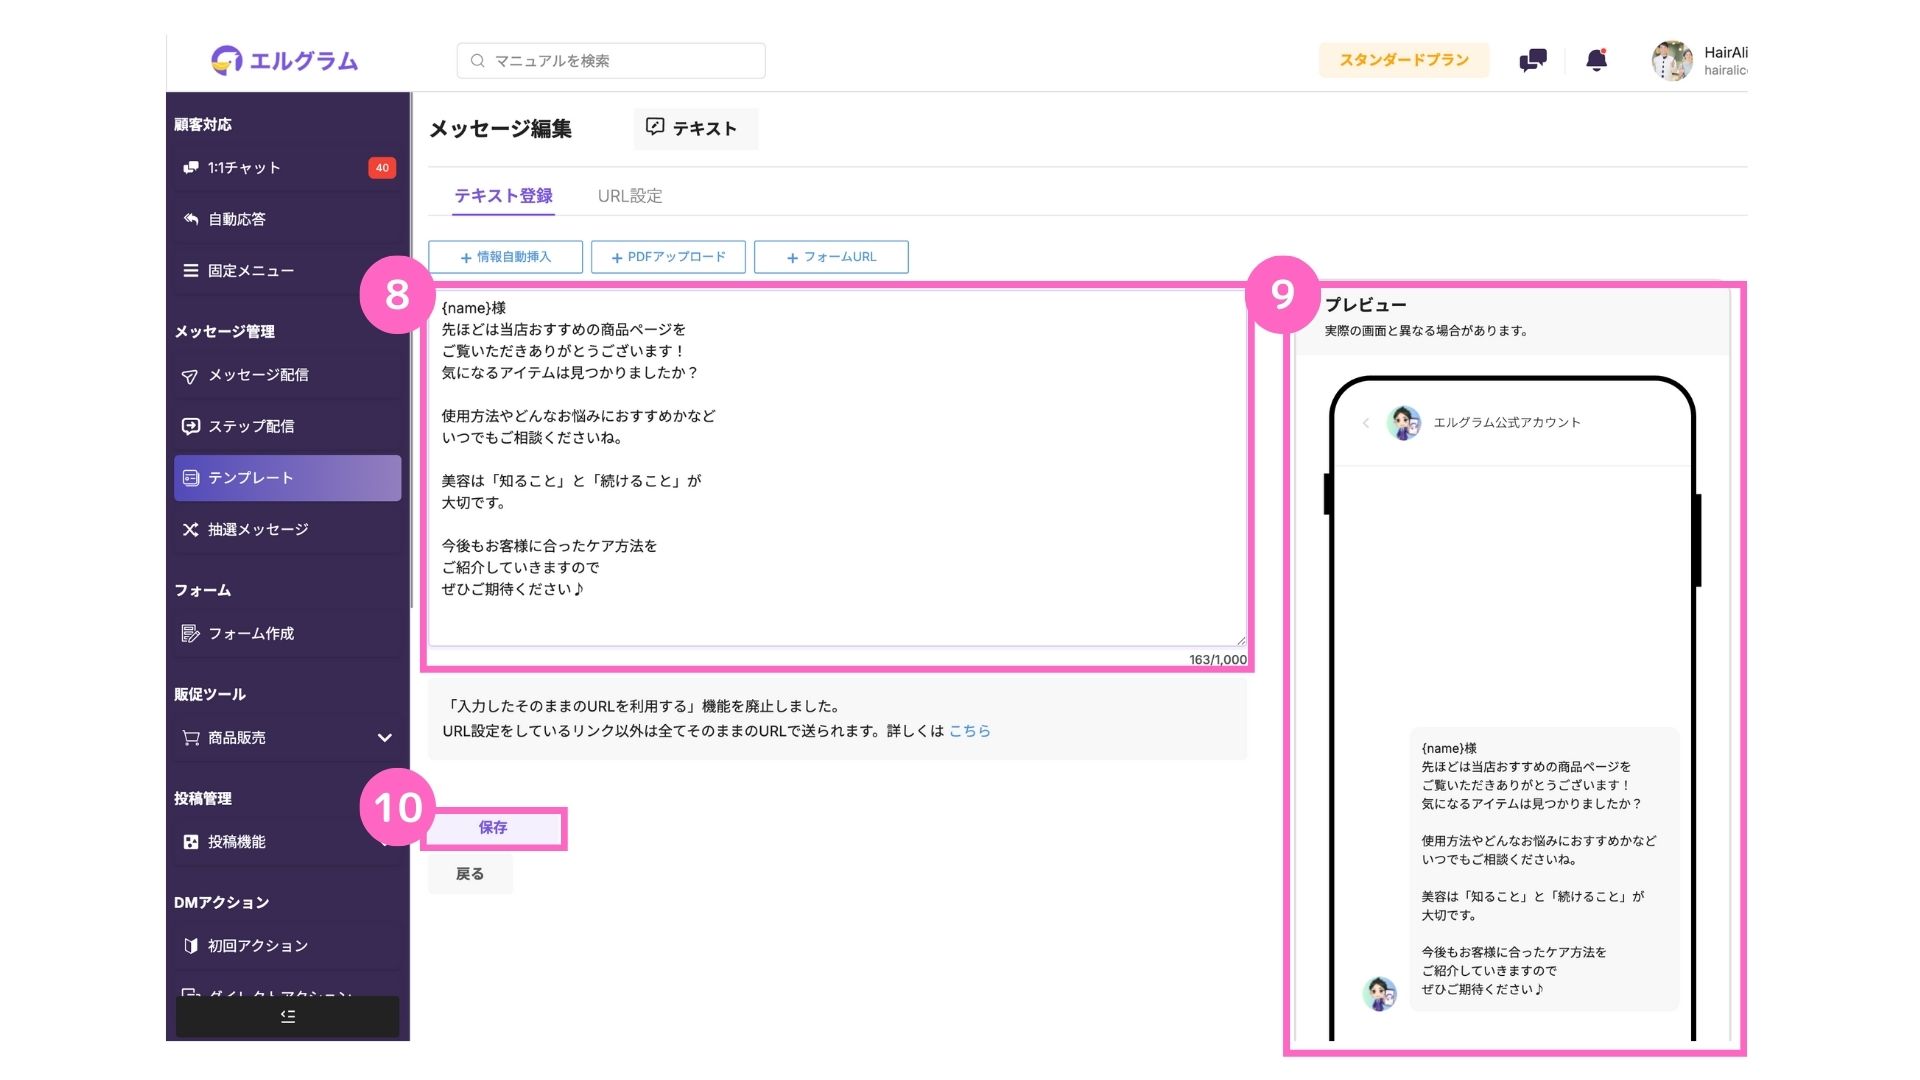The width and height of the screenshot is (1920, 1080).
Task: Open 固定メニュー in the sidebar
Action: click(288, 271)
